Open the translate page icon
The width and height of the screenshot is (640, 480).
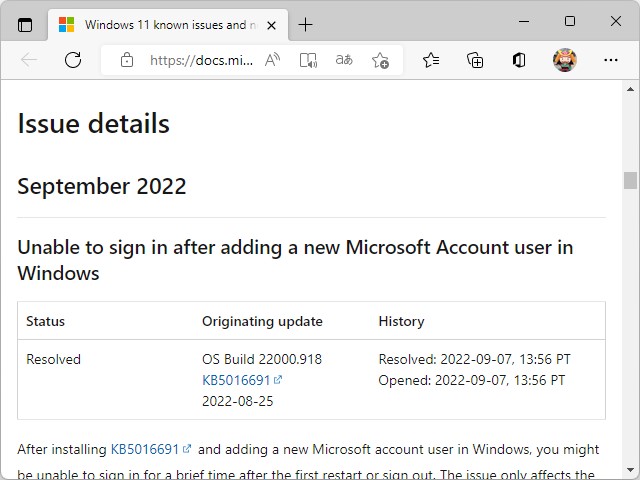tap(344, 60)
